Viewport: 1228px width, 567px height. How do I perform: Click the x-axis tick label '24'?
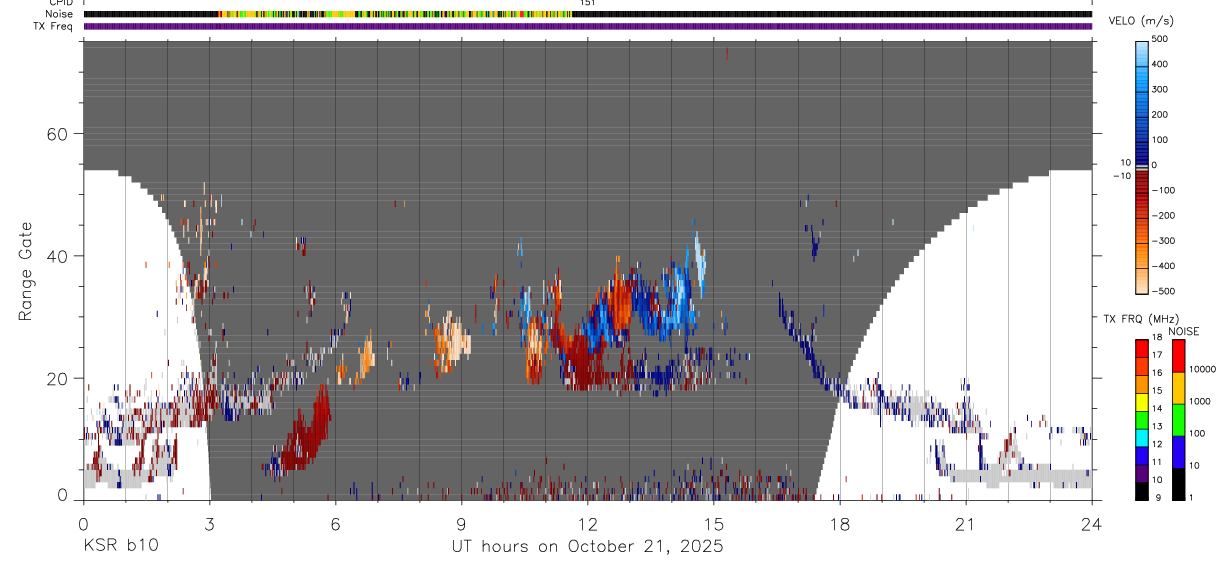tap(1091, 524)
